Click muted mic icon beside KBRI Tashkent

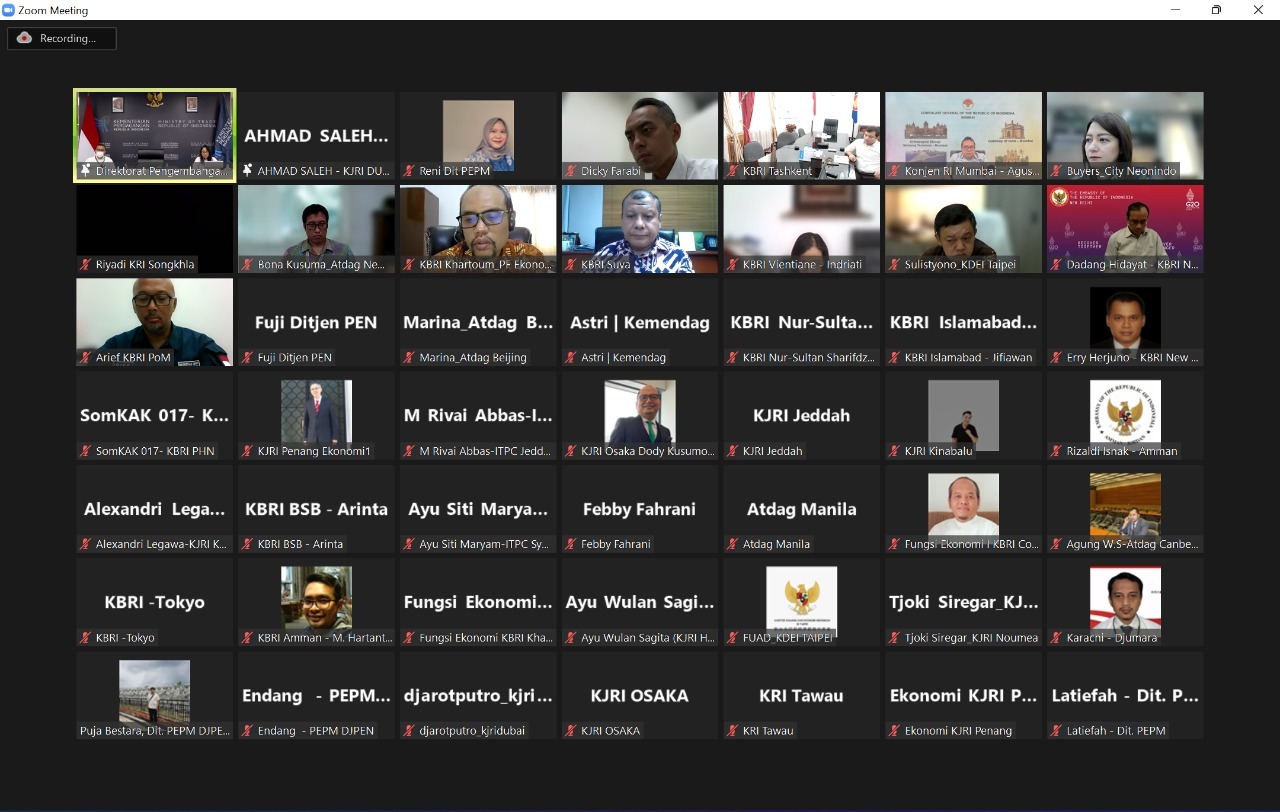734,171
